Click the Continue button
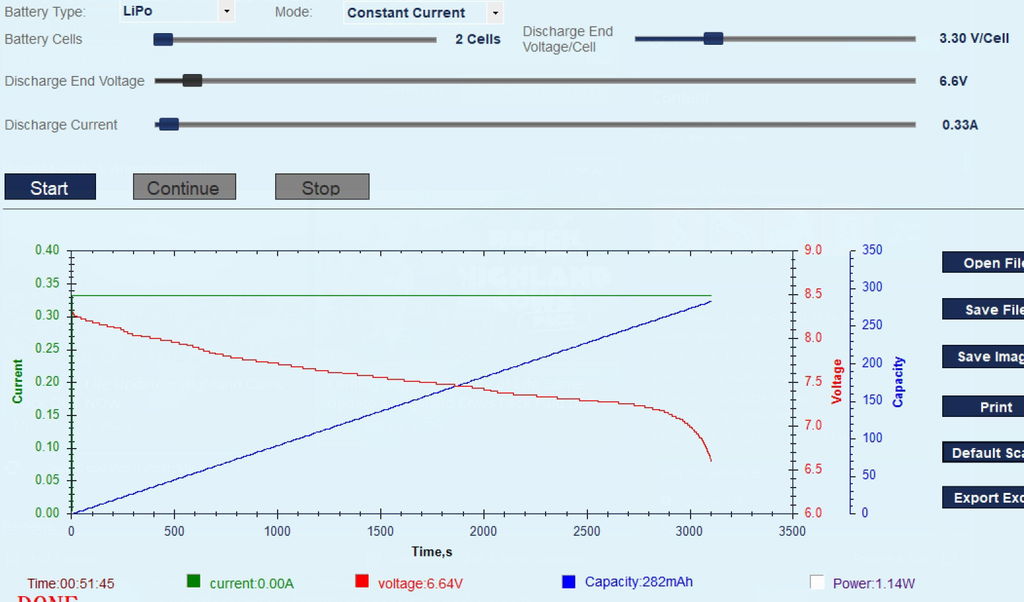Viewport: 1024px width, 602px height. (x=184, y=187)
